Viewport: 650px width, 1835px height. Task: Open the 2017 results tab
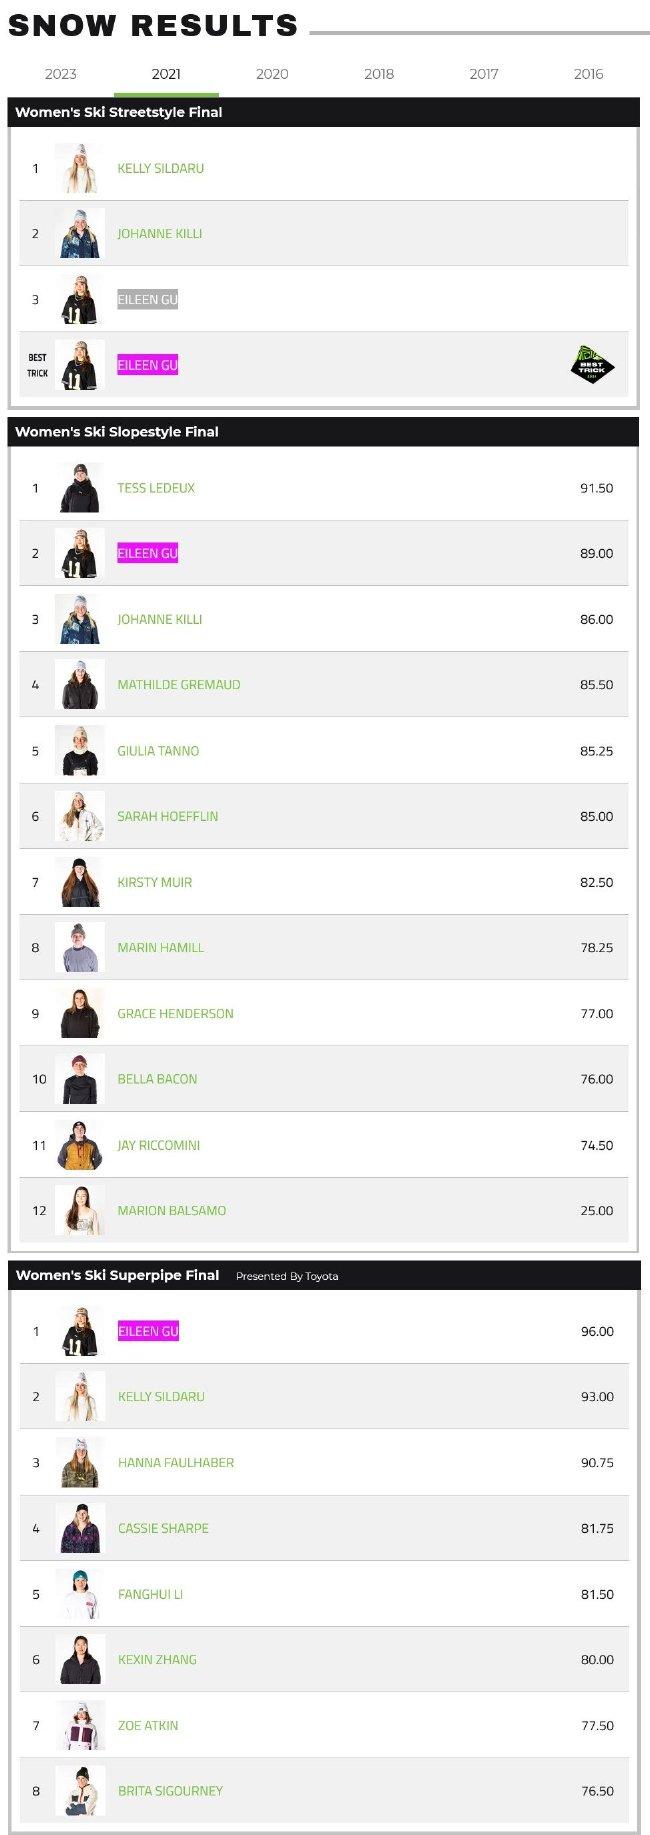click(x=484, y=74)
